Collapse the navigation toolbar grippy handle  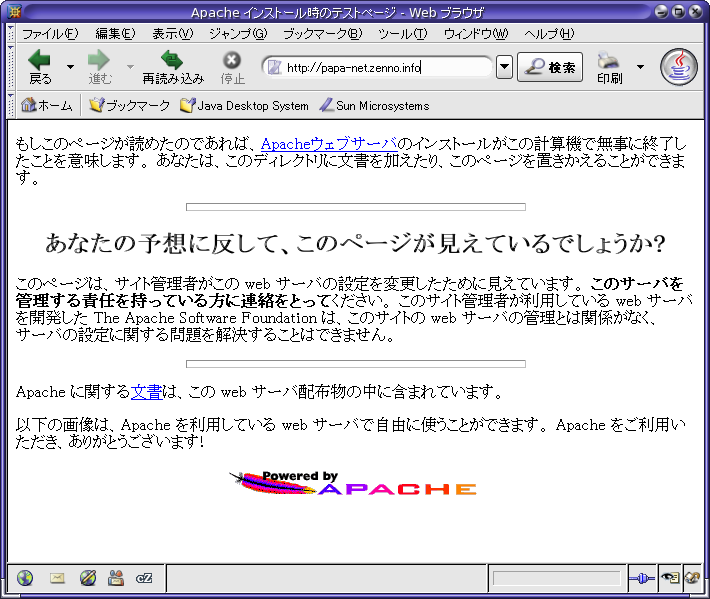11,67
